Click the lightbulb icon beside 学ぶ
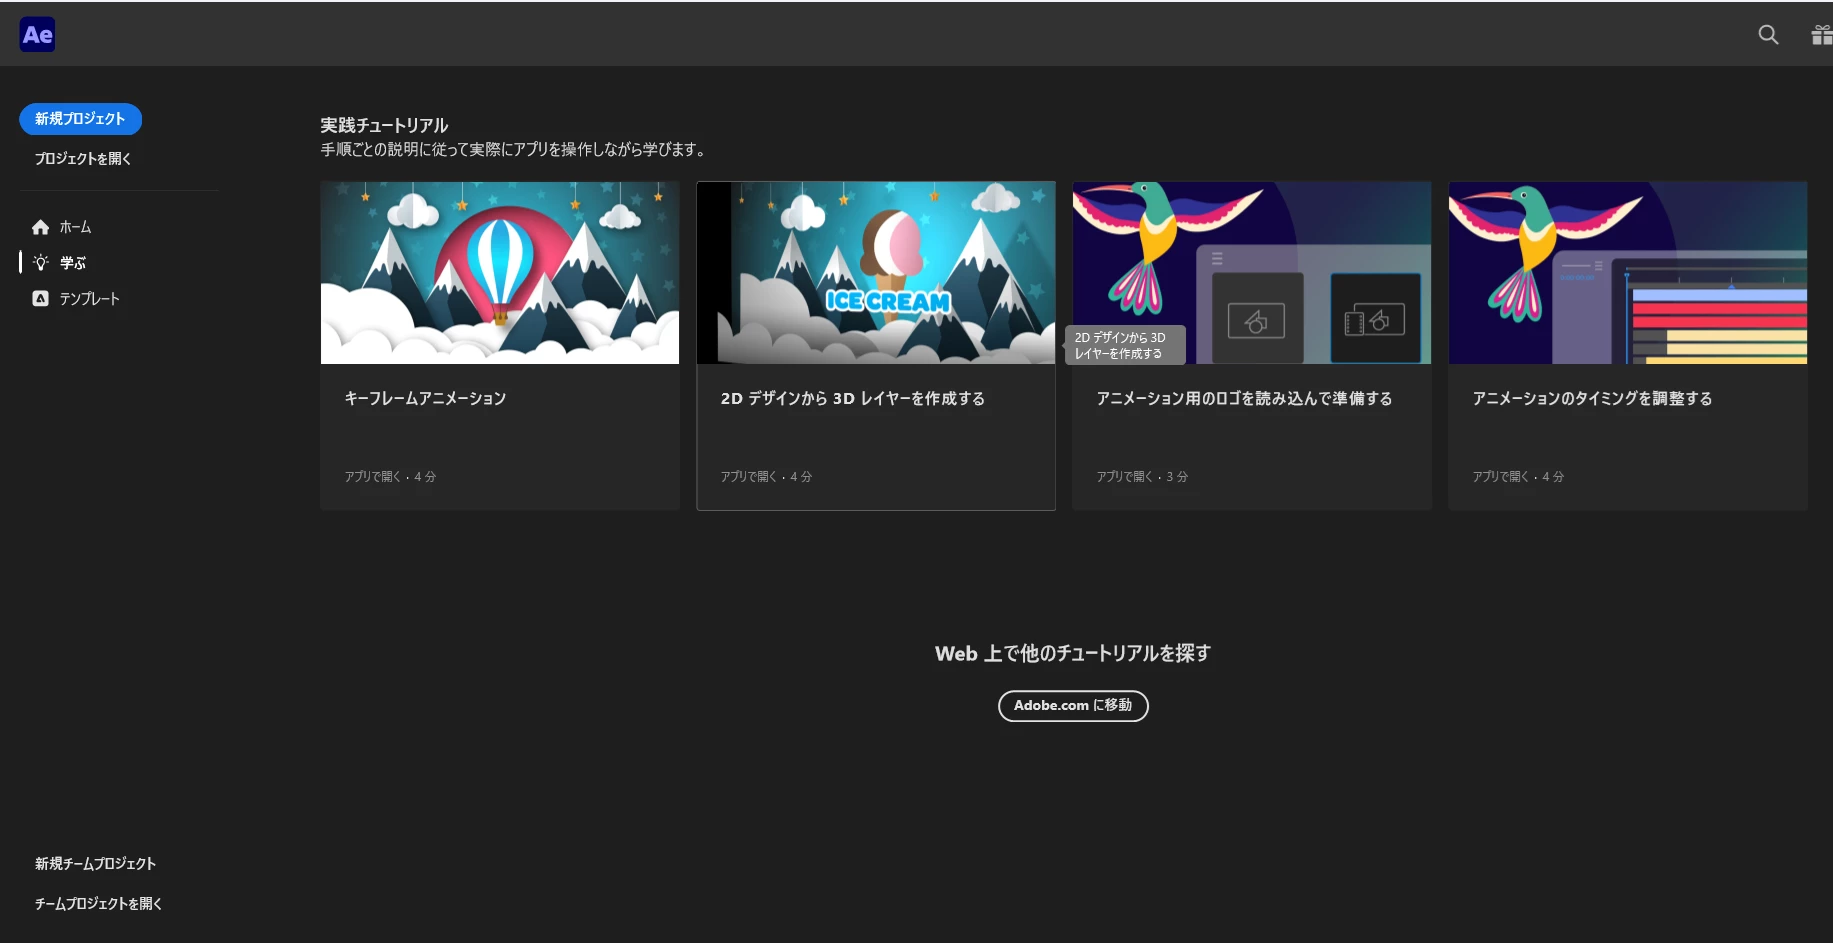The height and width of the screenshot is (943, 1833). 40,263
